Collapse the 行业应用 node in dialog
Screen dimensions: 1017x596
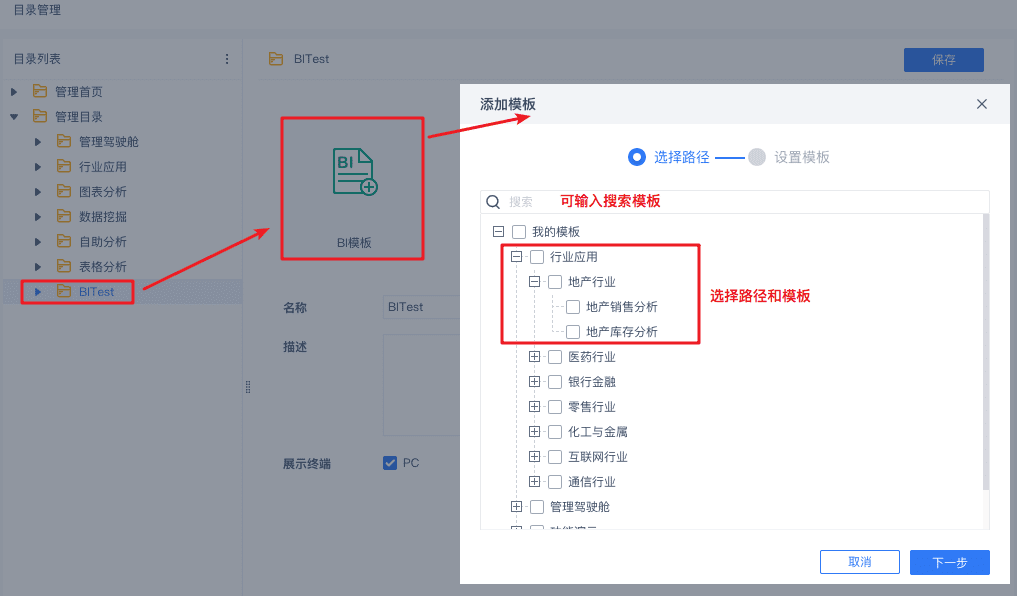516,257
